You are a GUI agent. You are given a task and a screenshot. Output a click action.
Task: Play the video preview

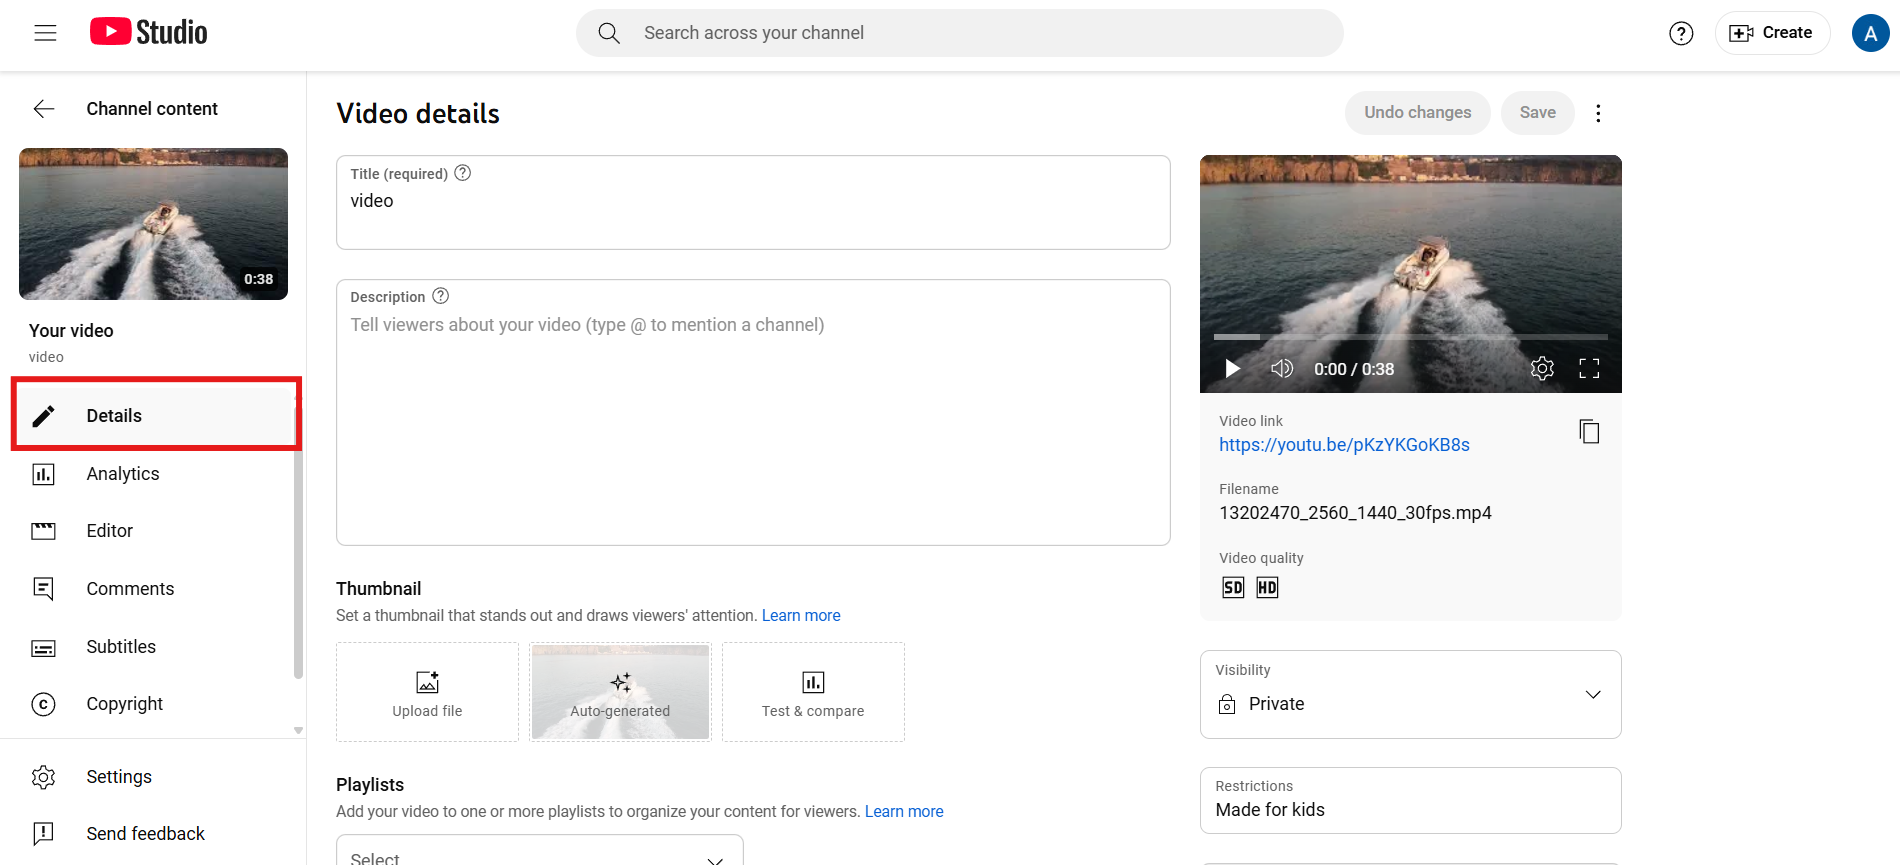1233,369
